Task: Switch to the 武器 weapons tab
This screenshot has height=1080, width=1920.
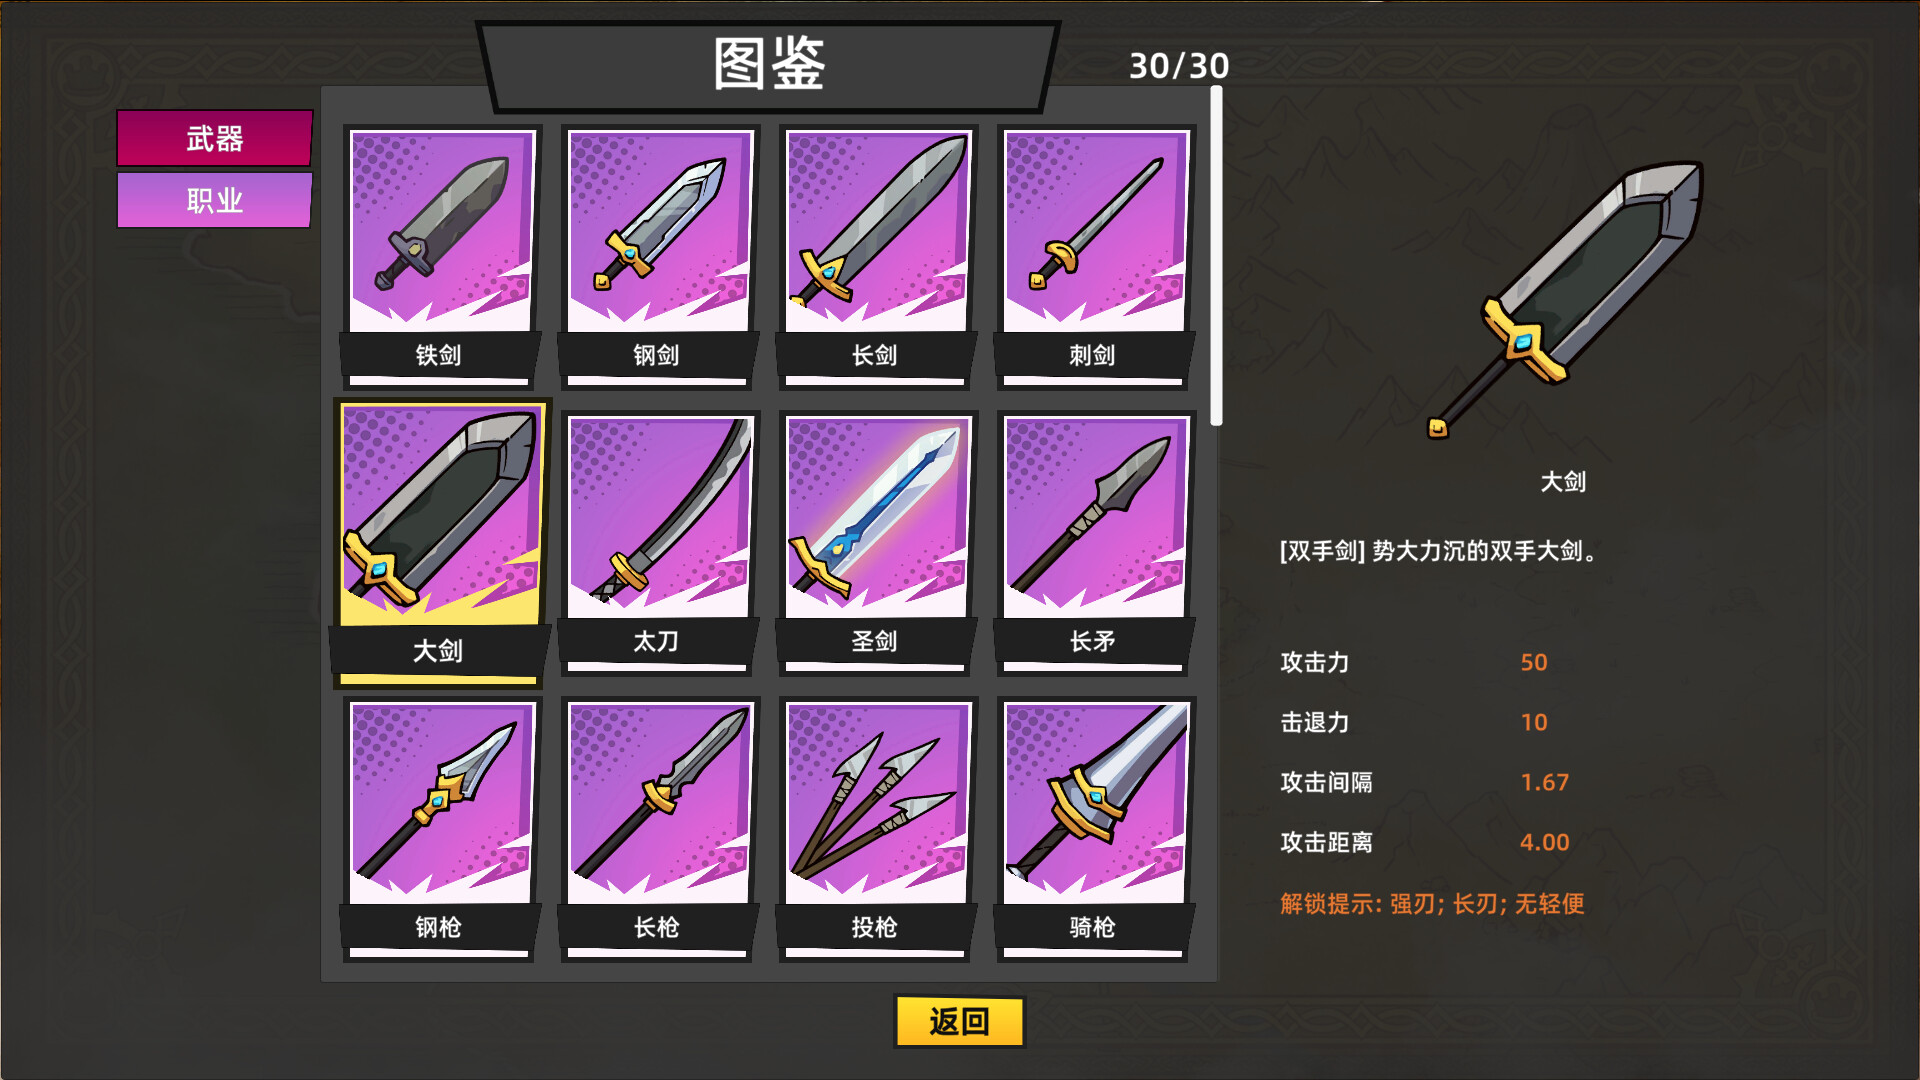Action: 214,138
